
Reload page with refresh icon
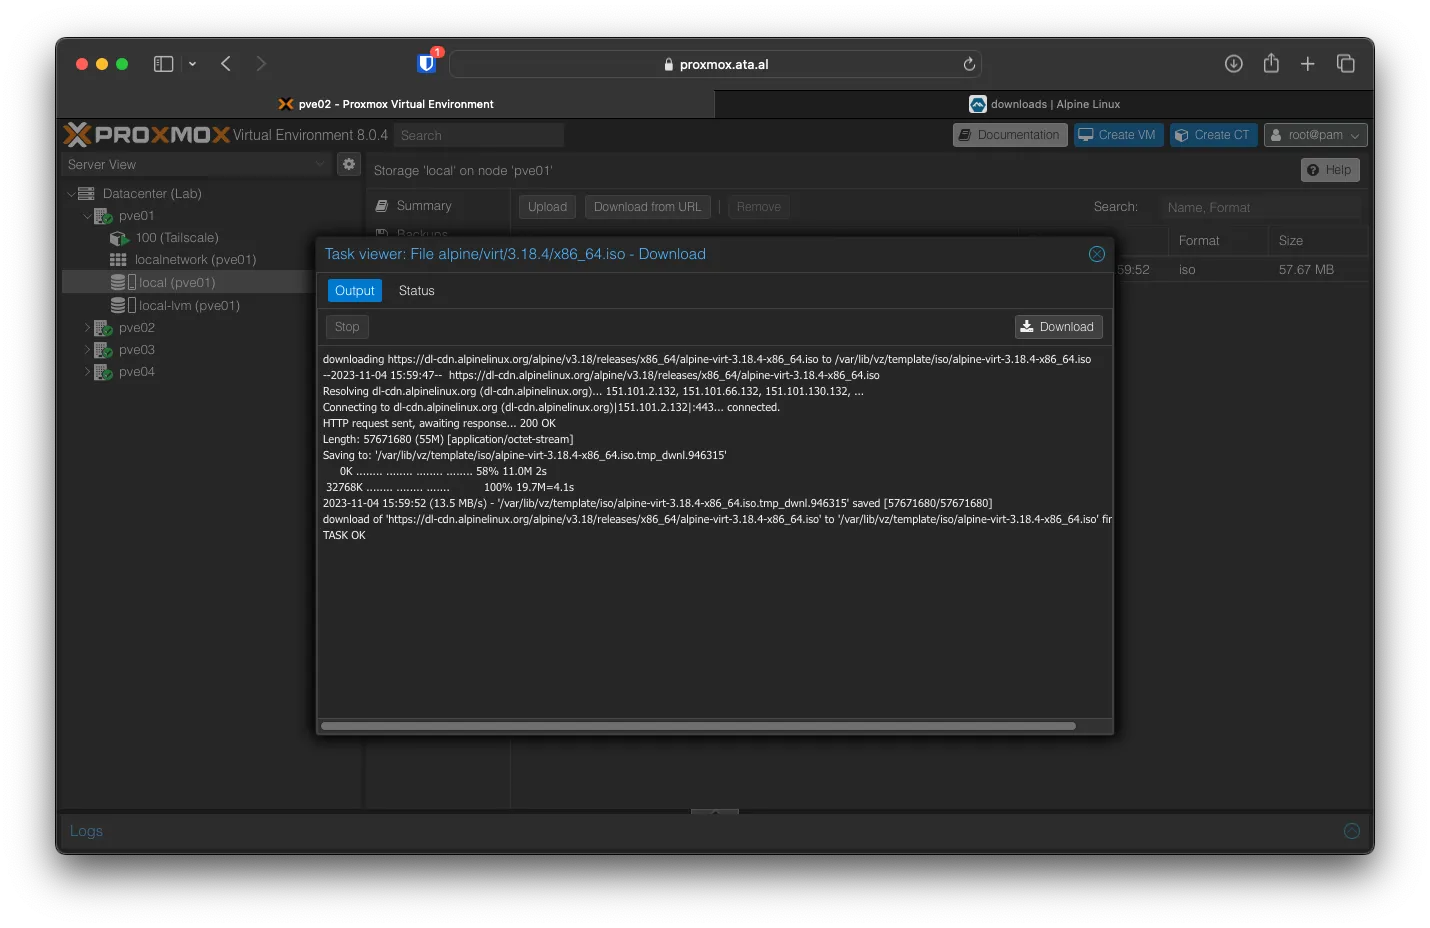(x=969, y=64)
